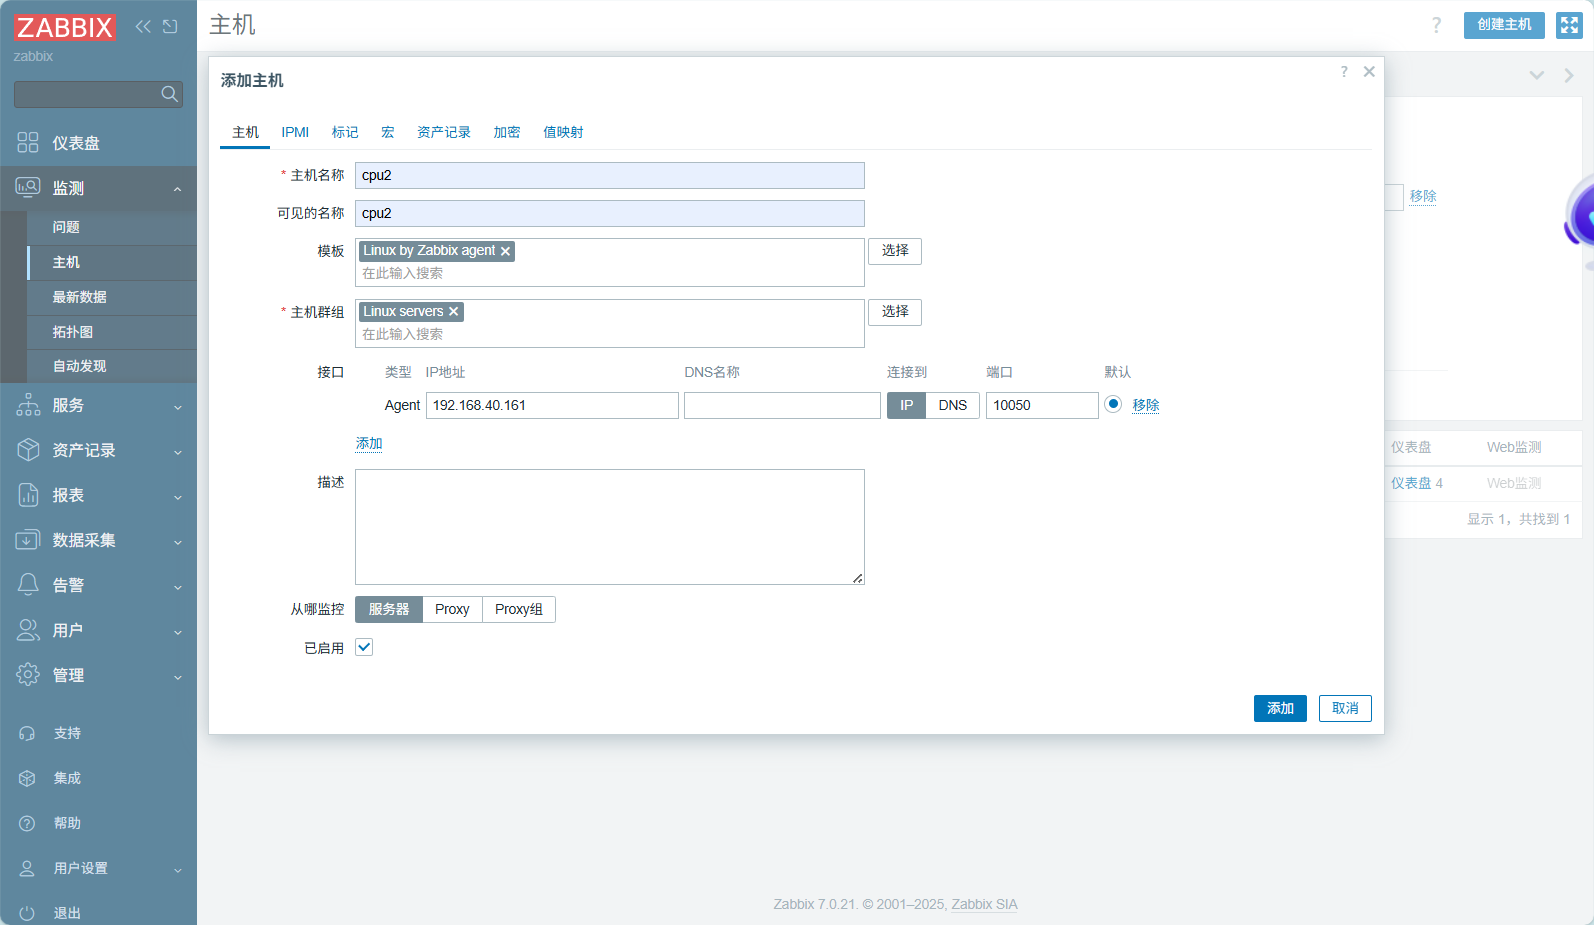Expand the 告警 menu chevron

click(x=178, y=586)
